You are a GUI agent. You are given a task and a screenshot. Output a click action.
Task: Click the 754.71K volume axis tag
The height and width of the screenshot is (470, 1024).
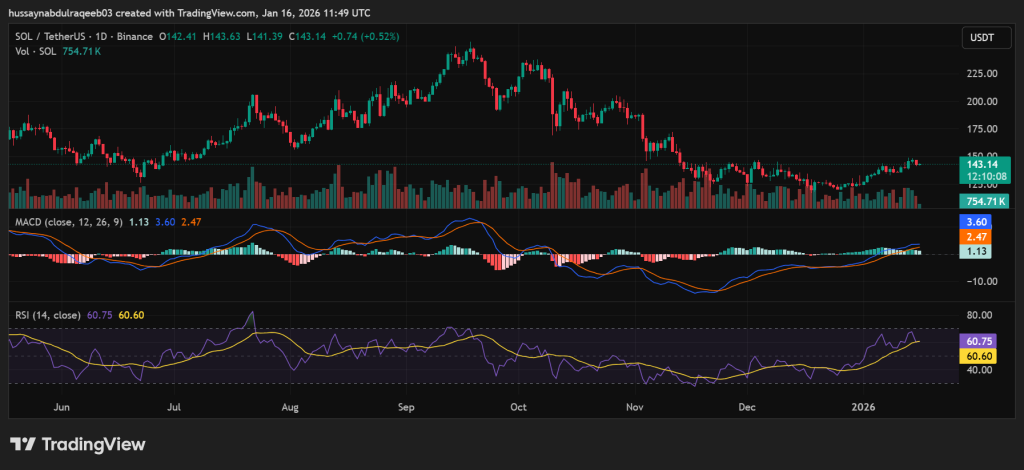click(977, 201)
